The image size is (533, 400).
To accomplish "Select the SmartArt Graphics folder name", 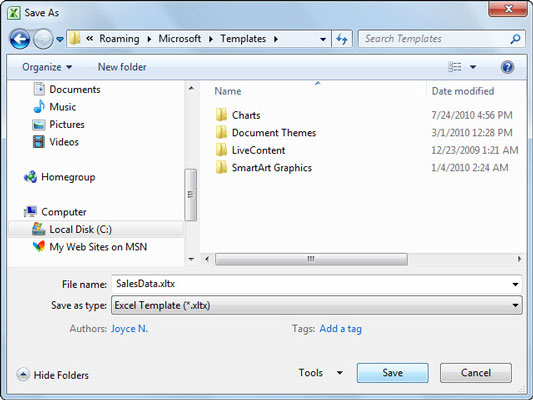I will (x=272, y=168).
